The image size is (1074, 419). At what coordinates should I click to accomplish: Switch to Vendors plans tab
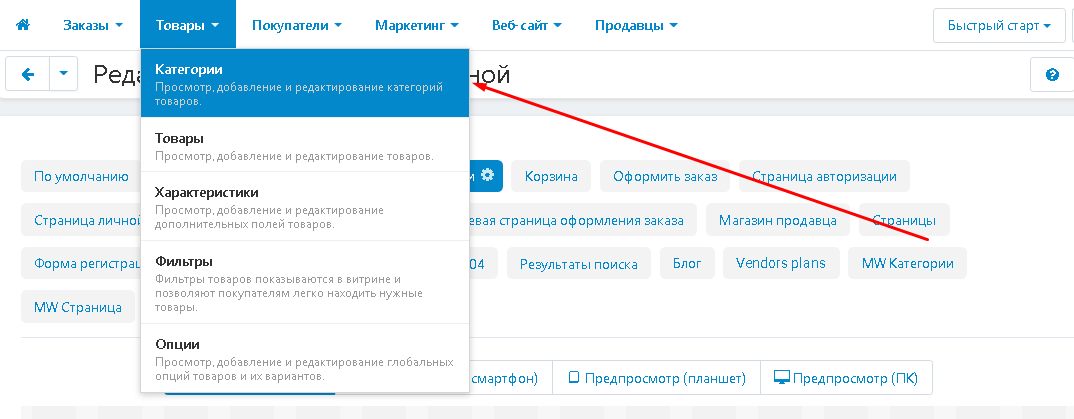pyautogui.click(x=781, y=264)
